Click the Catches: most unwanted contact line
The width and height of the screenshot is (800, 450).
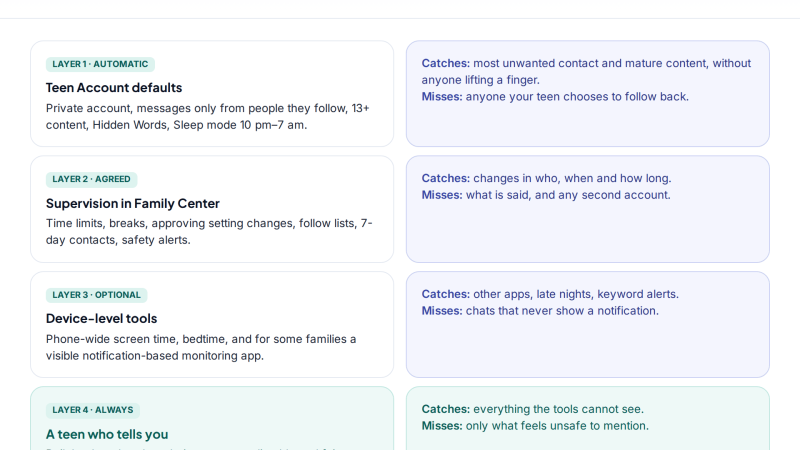point(586,71)
